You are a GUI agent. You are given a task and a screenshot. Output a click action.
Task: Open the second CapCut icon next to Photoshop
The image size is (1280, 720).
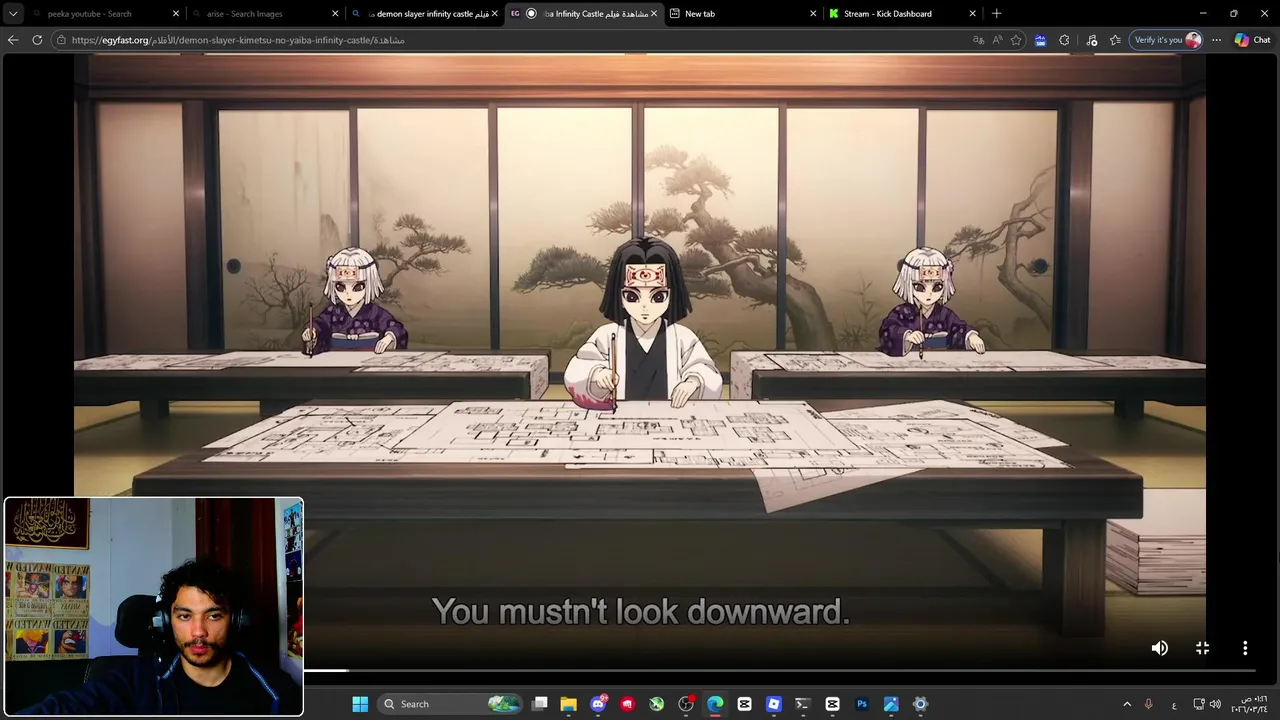[832, 704]
